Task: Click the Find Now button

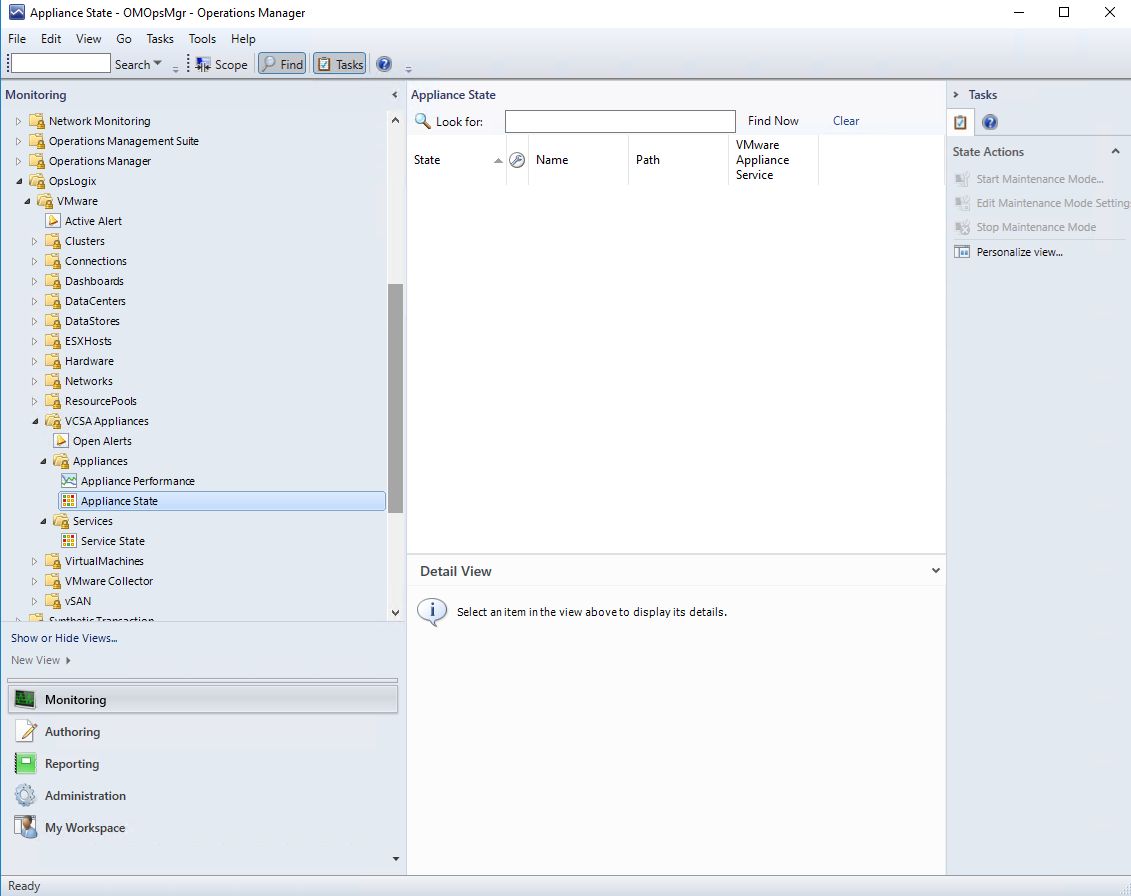Action: pyautogui.click(x=773, y=121)
